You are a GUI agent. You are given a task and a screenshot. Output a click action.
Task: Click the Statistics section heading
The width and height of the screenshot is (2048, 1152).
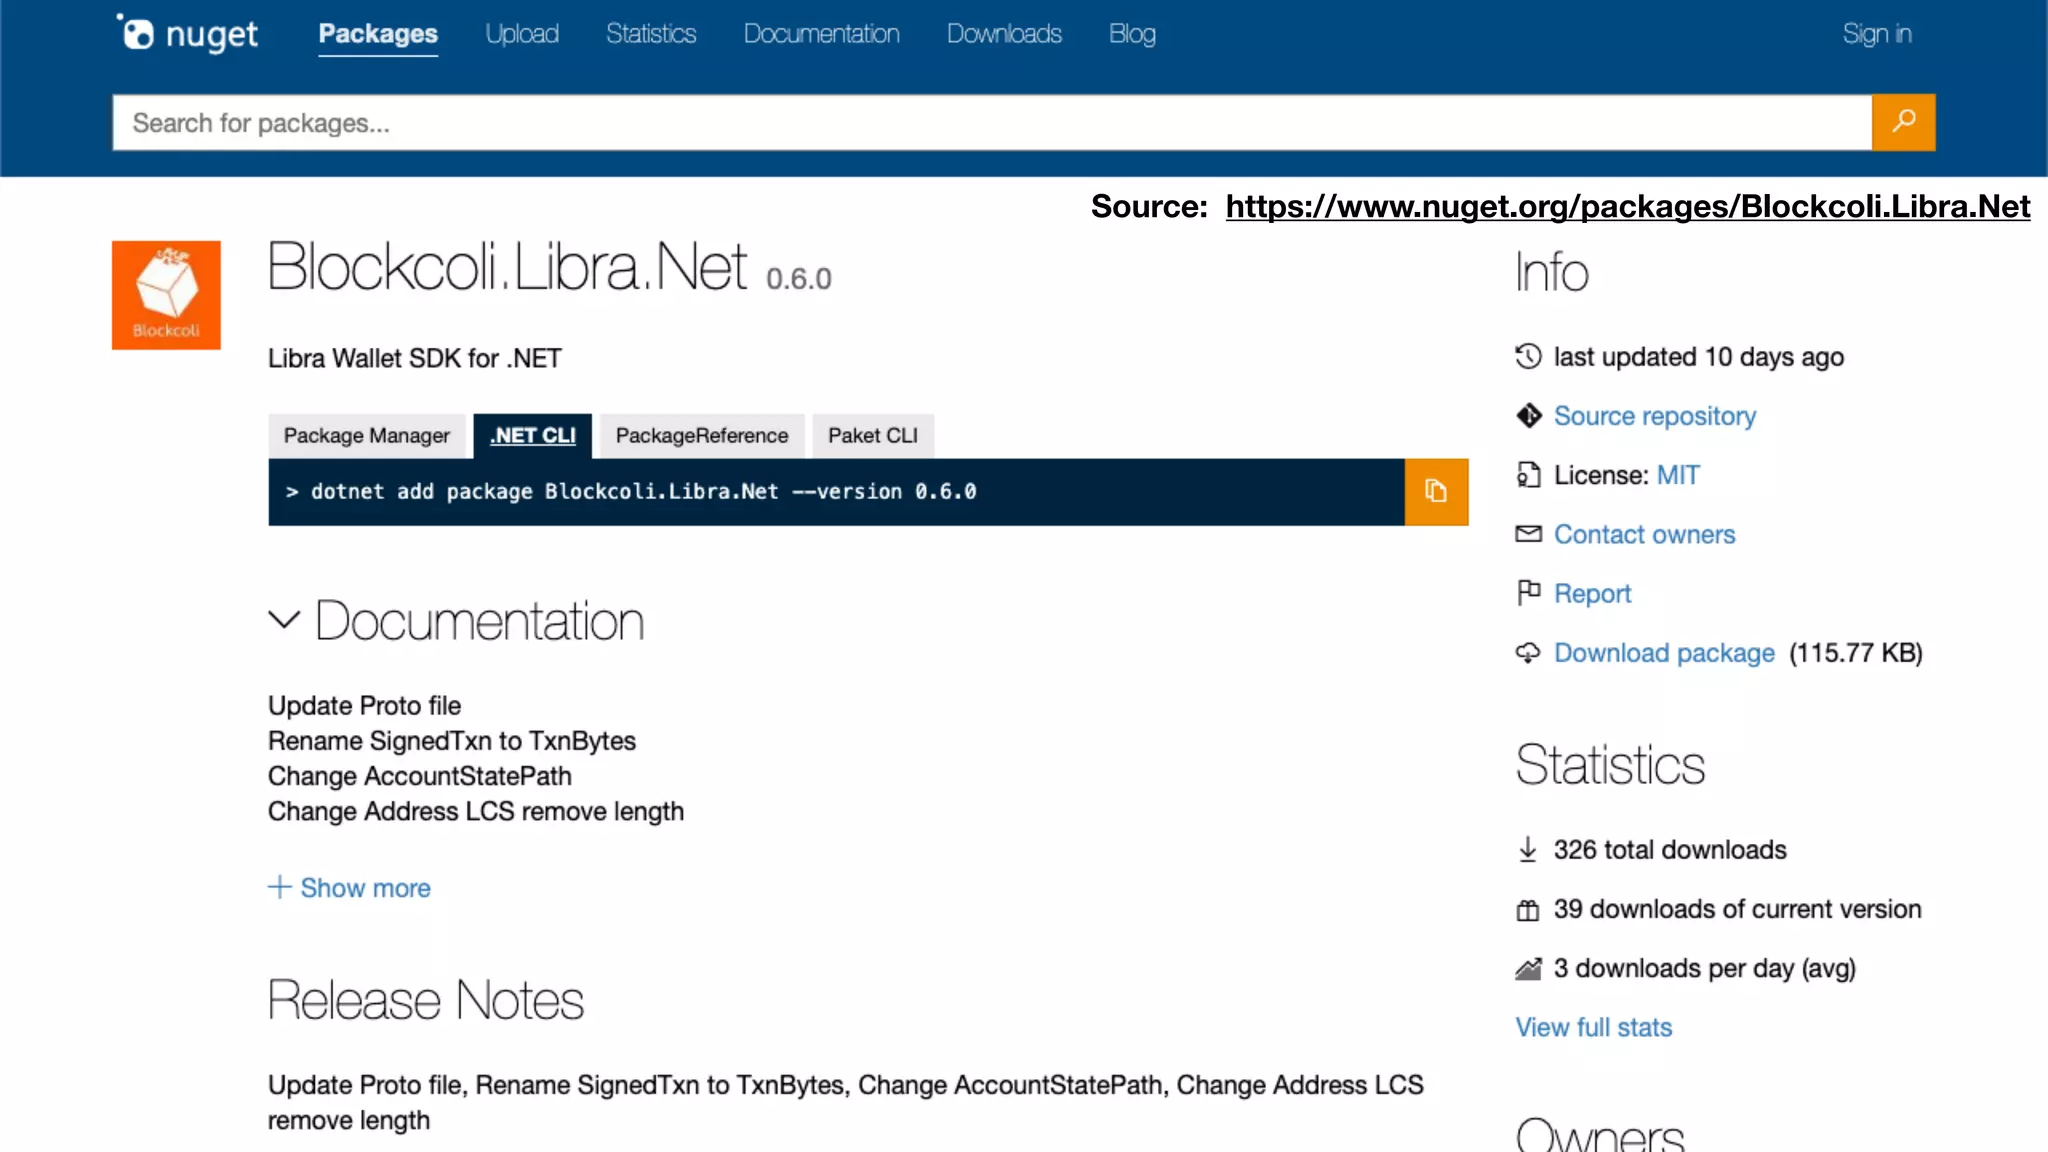(x=1610, y=765)
